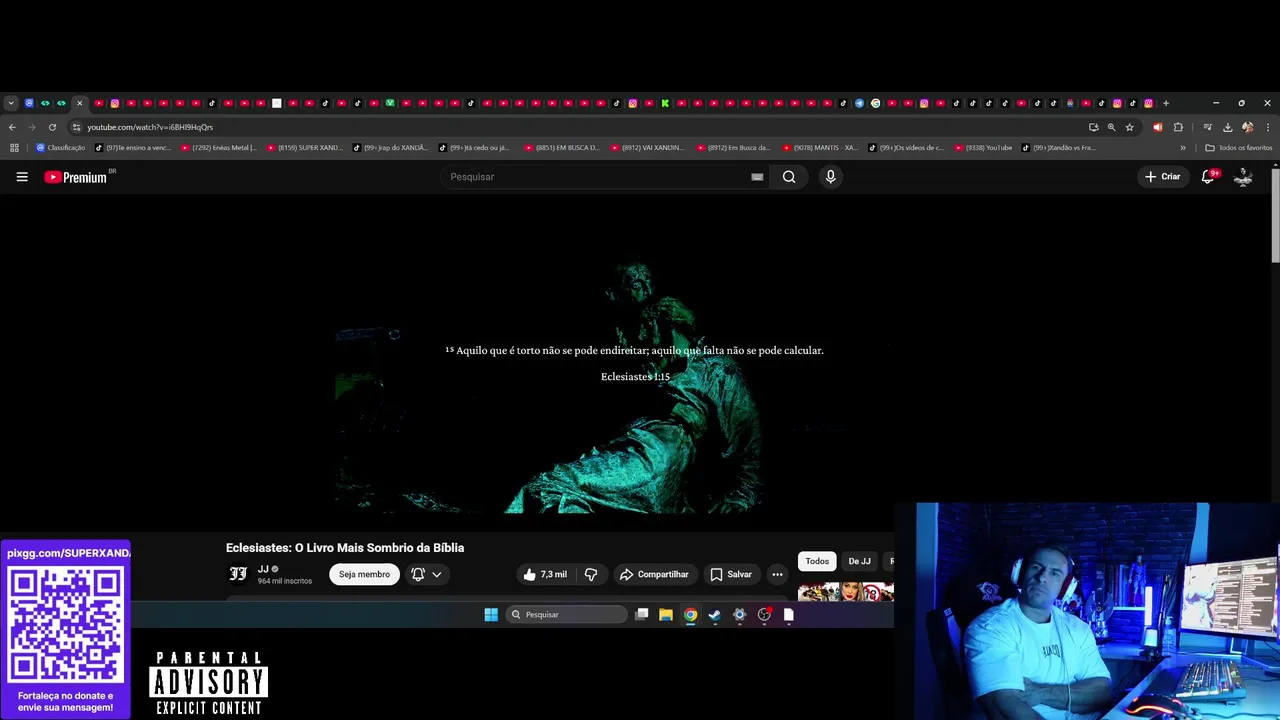Open the on-screen keyboard icon in search box
Viewport: 1280px width, 720px height.
coord(757,177)
